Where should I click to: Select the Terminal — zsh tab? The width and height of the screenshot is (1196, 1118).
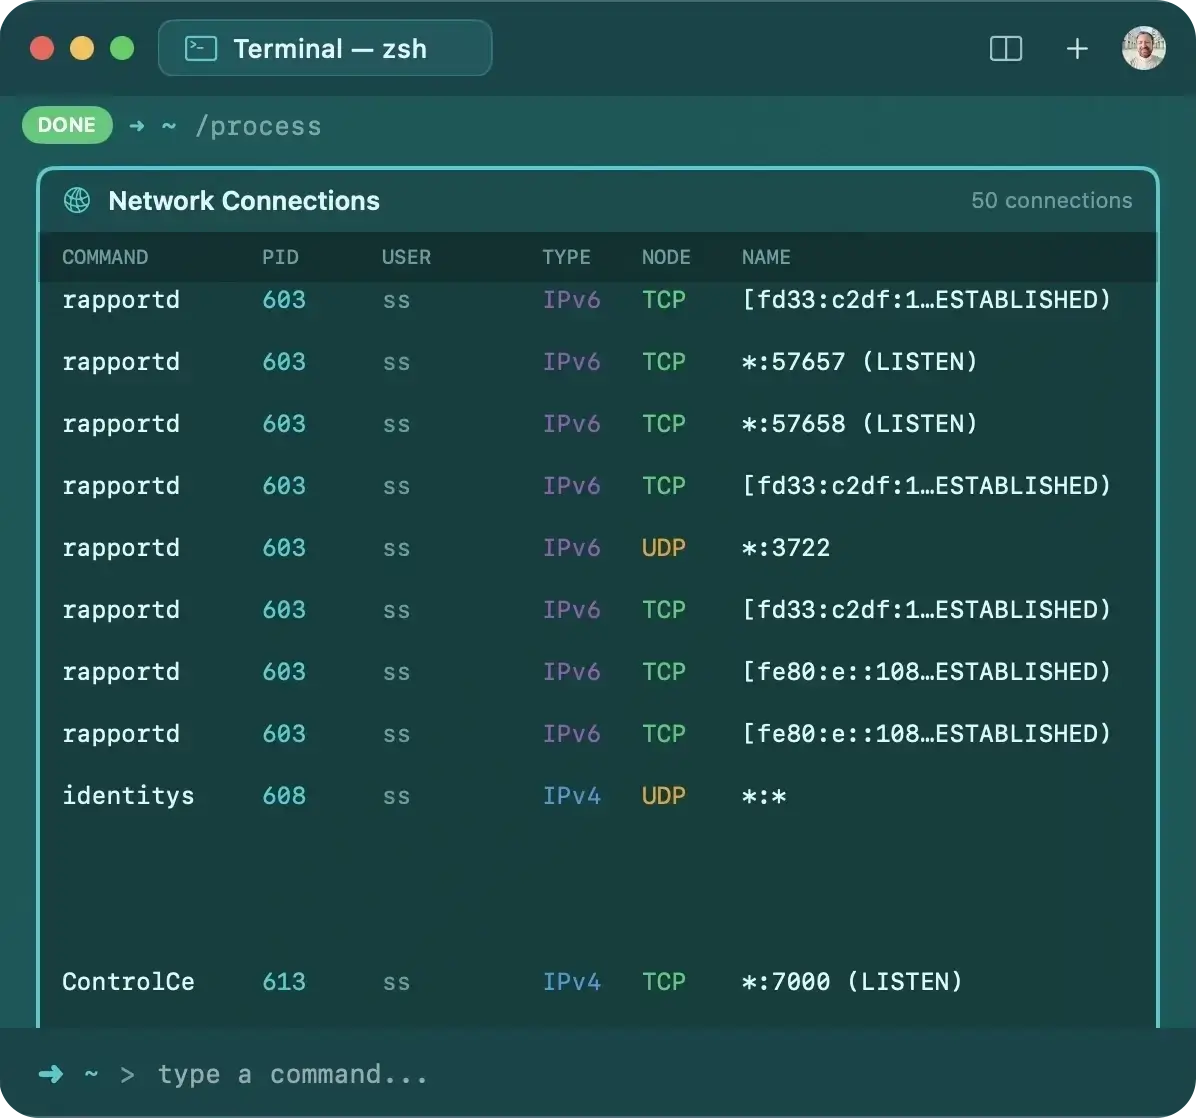[325, 47]
